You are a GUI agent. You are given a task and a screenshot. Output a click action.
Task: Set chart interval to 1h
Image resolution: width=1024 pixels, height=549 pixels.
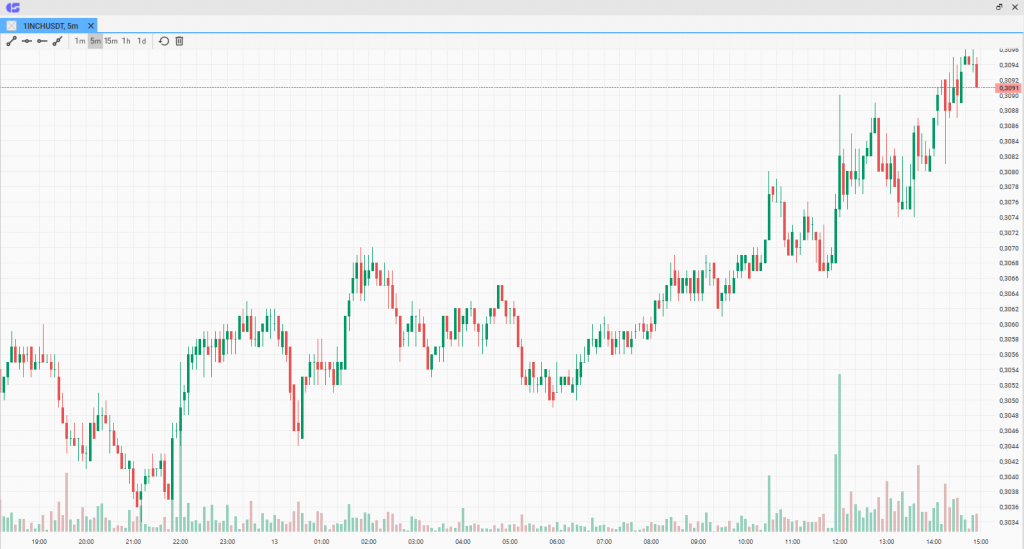tap(126, 41)
